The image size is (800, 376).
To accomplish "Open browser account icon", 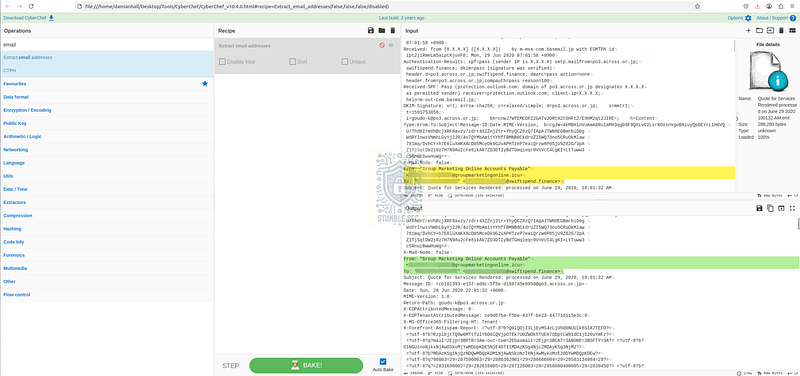I will (769, 6).
